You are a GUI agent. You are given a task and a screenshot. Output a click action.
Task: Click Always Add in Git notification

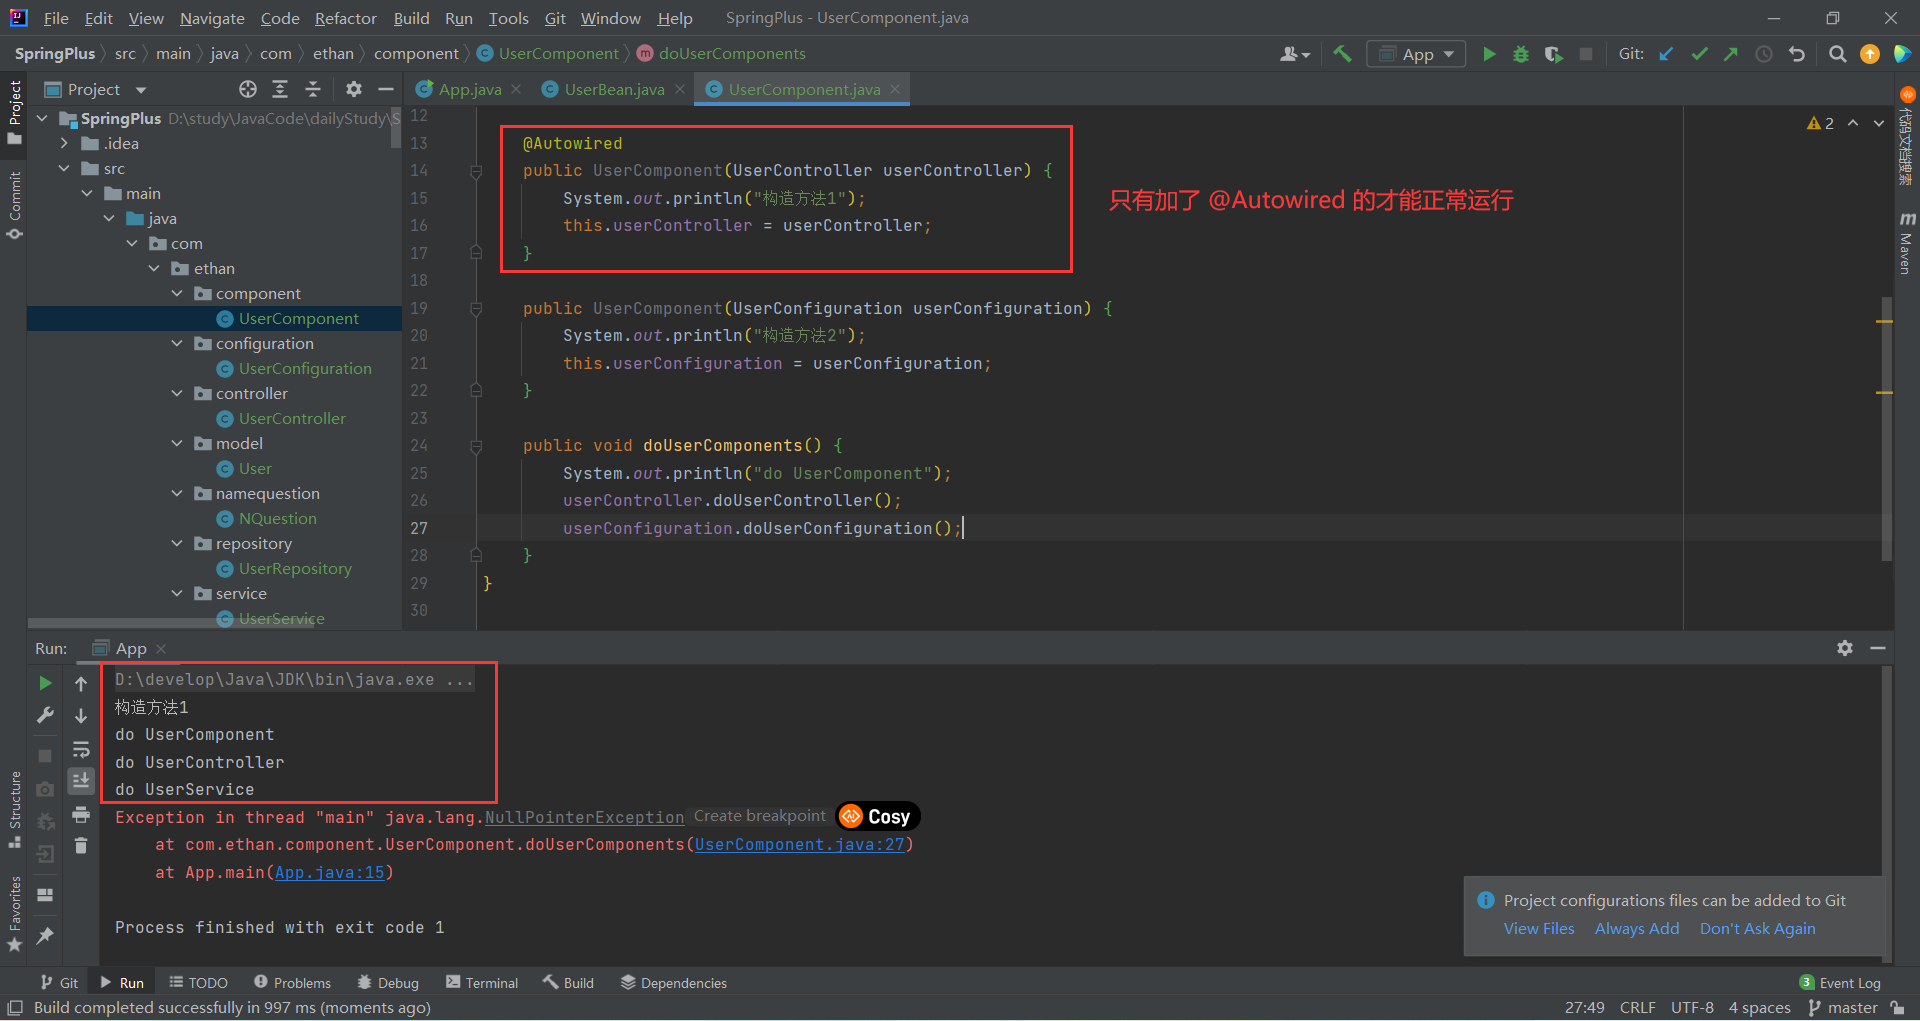[x=1636, y=928]
